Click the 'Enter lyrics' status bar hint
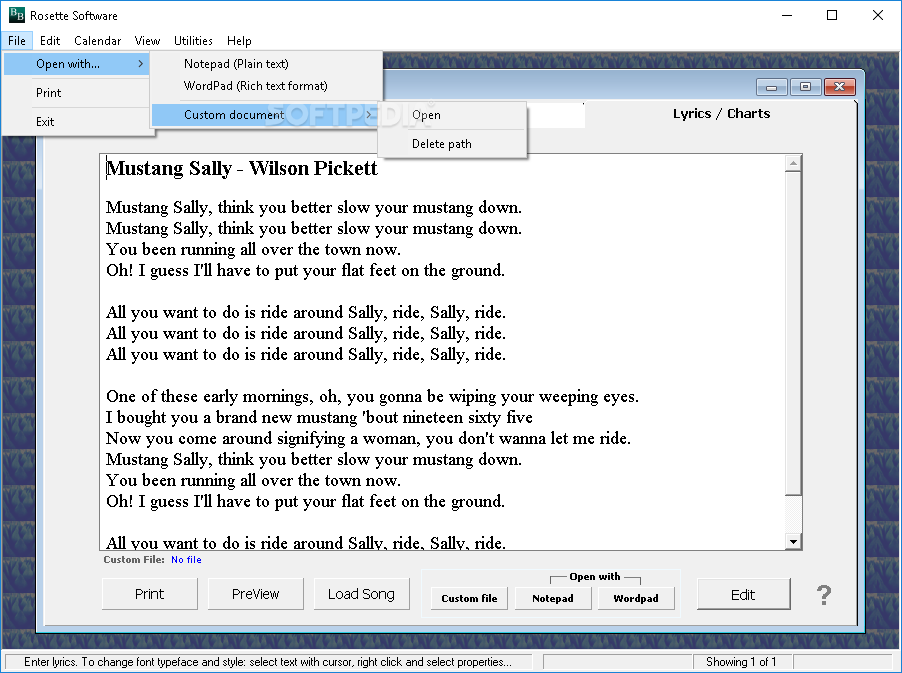This screenshot has width=902, height=673. point(267,662)
